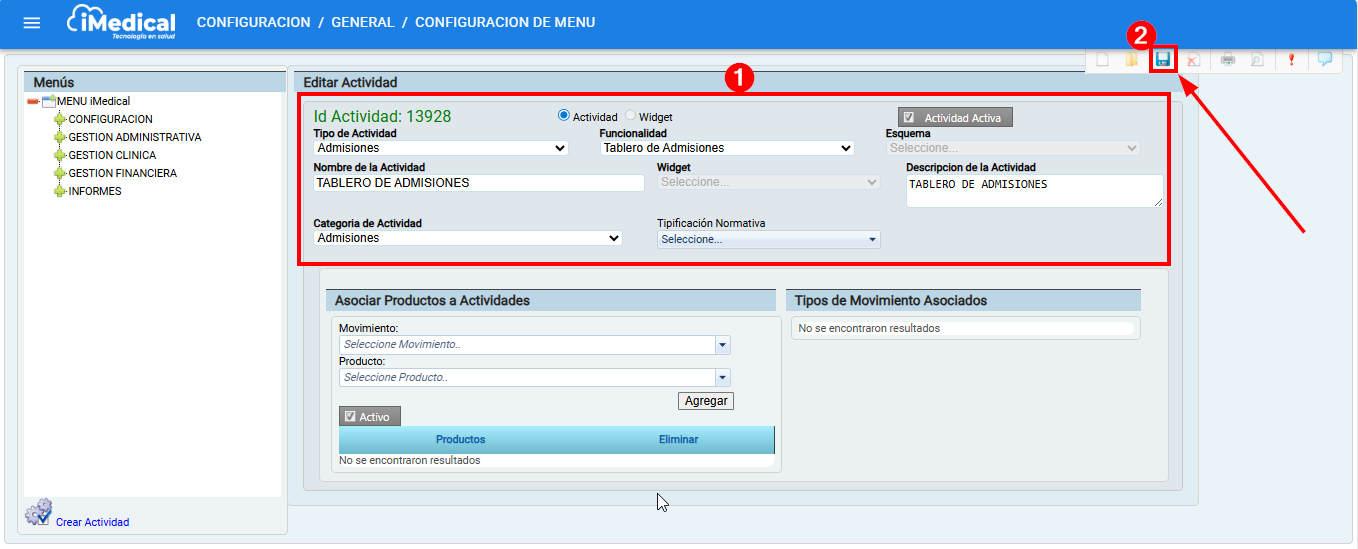Toggle the Actividad Activa checkbox
The height and width of the screenshot is (549, 1358).
click(909, 118)
